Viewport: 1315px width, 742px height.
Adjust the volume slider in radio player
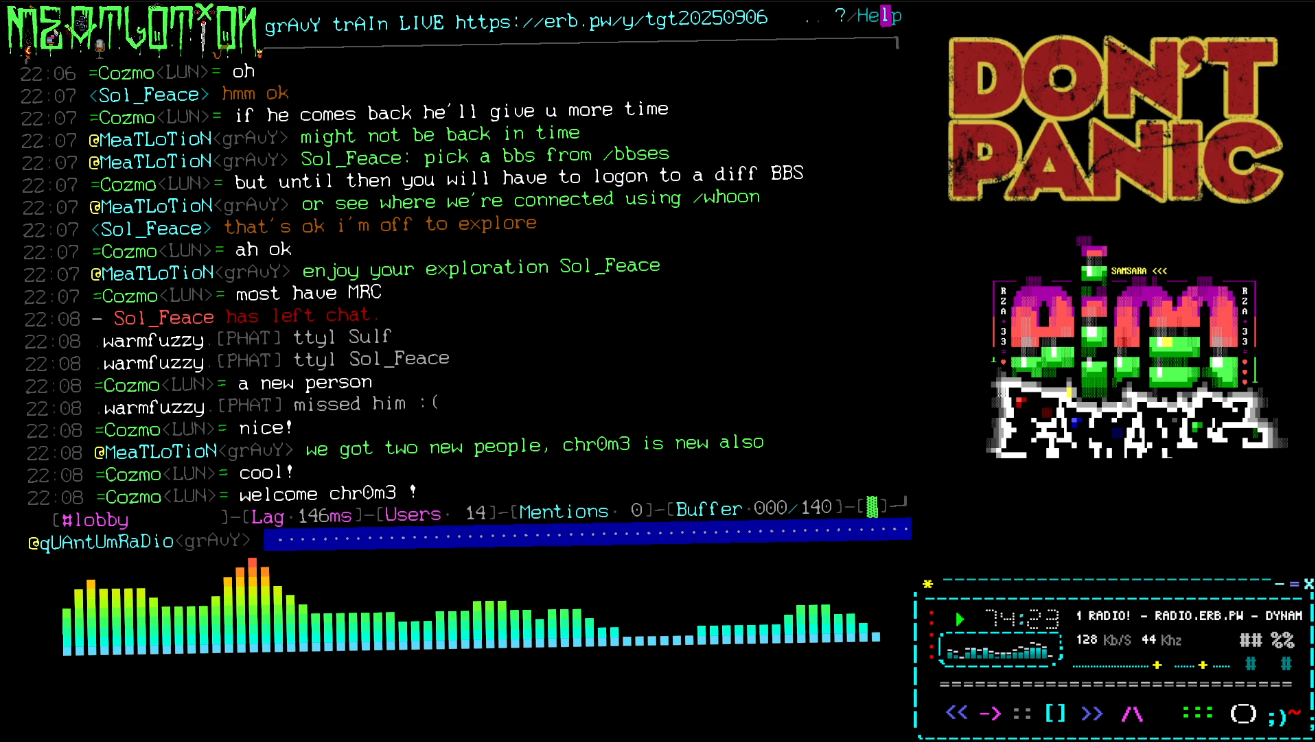coord(1116,664)
